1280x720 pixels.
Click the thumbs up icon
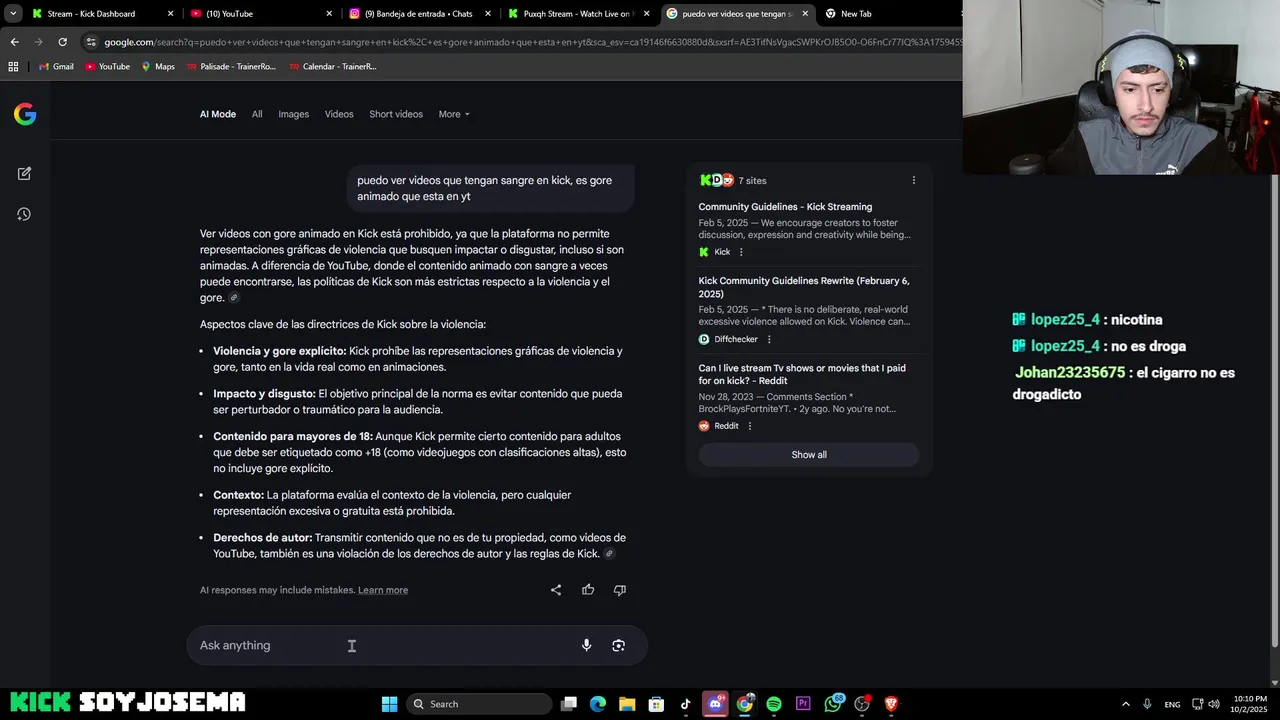tap(588, 590)
